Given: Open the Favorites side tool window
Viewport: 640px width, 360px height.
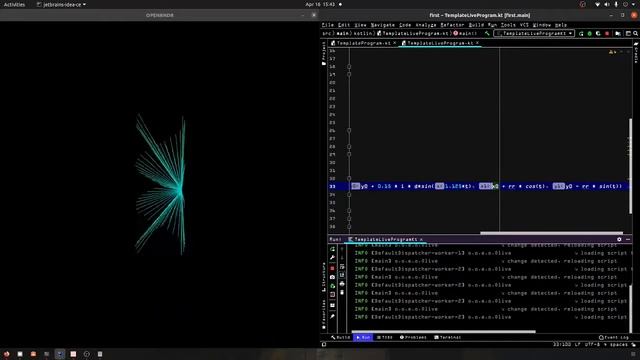Looking at the screenshot, I should 324,314.
